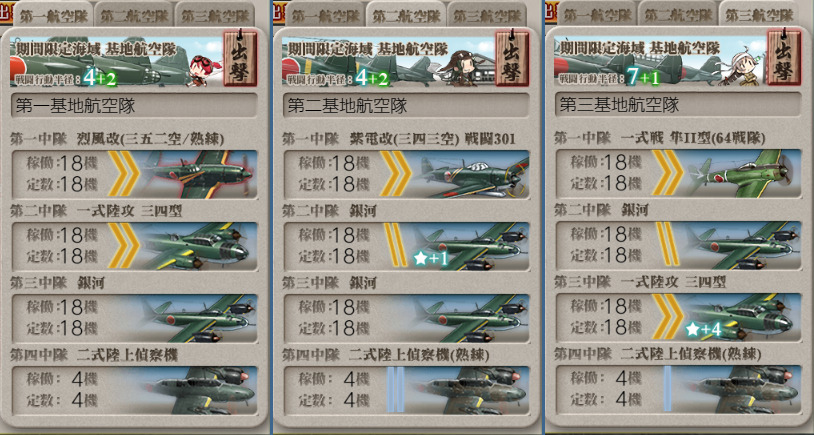814x435 pixels.
Task: Open fourth squadron 二式陸上偵察機(熟練) slot in third base
Action: [678, 390]
